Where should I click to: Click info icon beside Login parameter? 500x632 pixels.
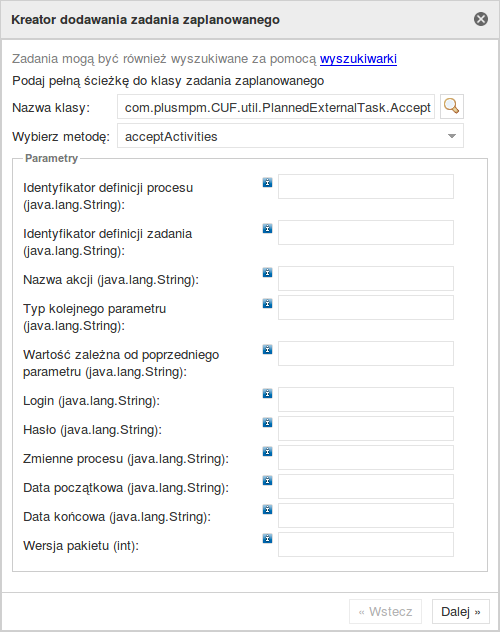tap(268, 393)
